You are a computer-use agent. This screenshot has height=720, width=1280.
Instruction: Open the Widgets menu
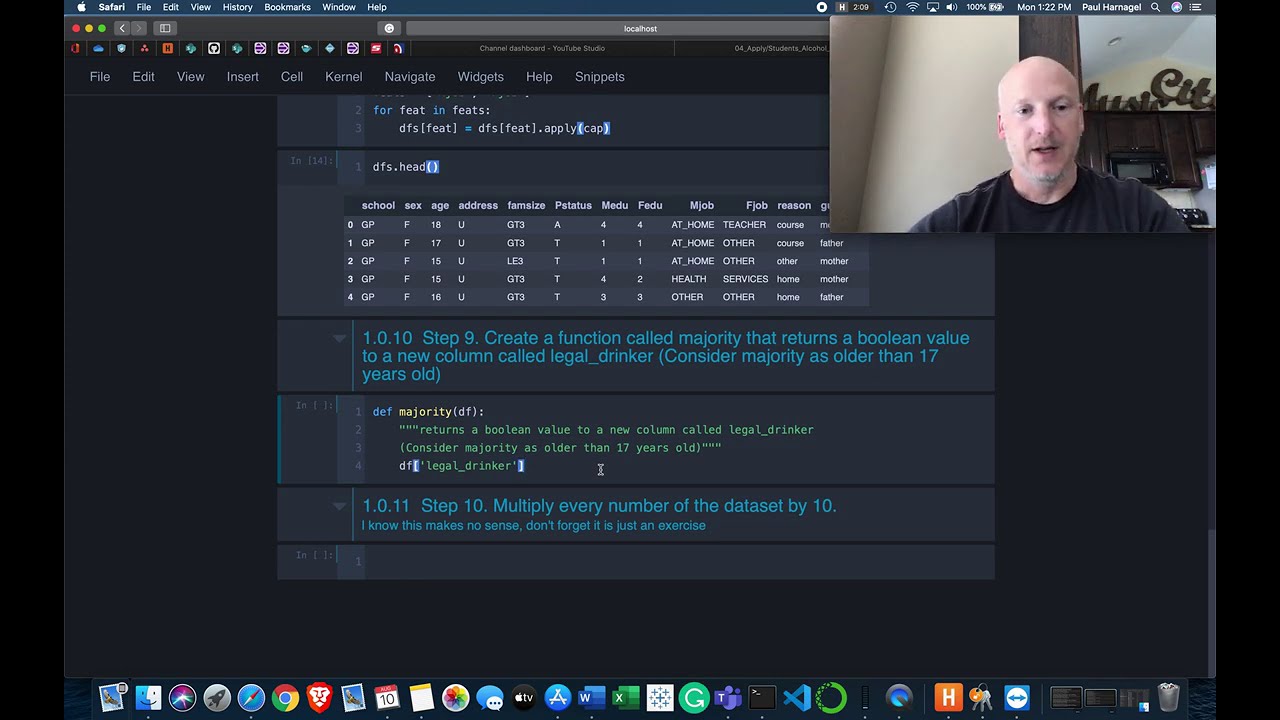[481, 77]
